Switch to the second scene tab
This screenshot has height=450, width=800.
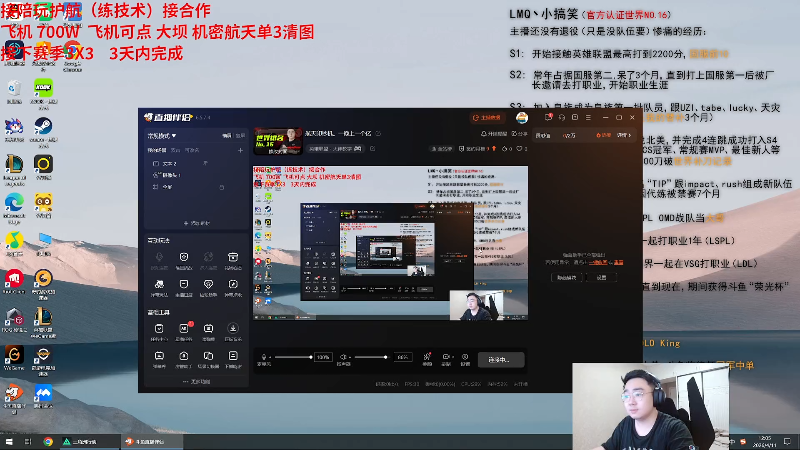[x=175, y=151]
